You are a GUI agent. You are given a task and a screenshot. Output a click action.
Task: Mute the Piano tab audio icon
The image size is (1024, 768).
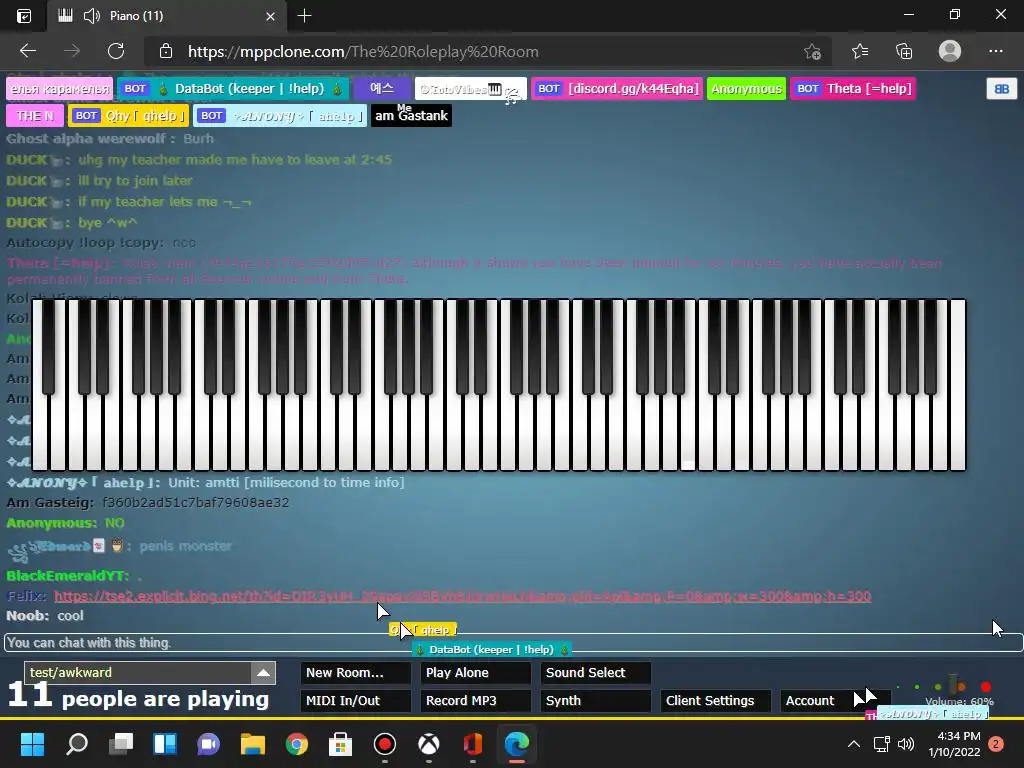point(92,16)
